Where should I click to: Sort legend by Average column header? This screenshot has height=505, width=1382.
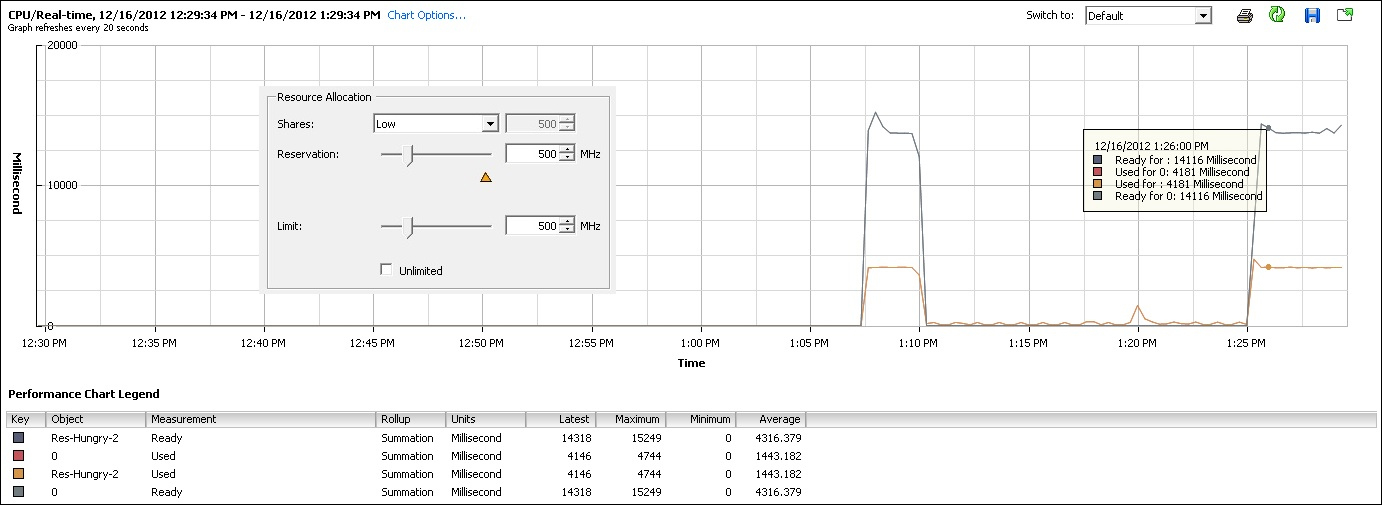[x=771, y=419]
